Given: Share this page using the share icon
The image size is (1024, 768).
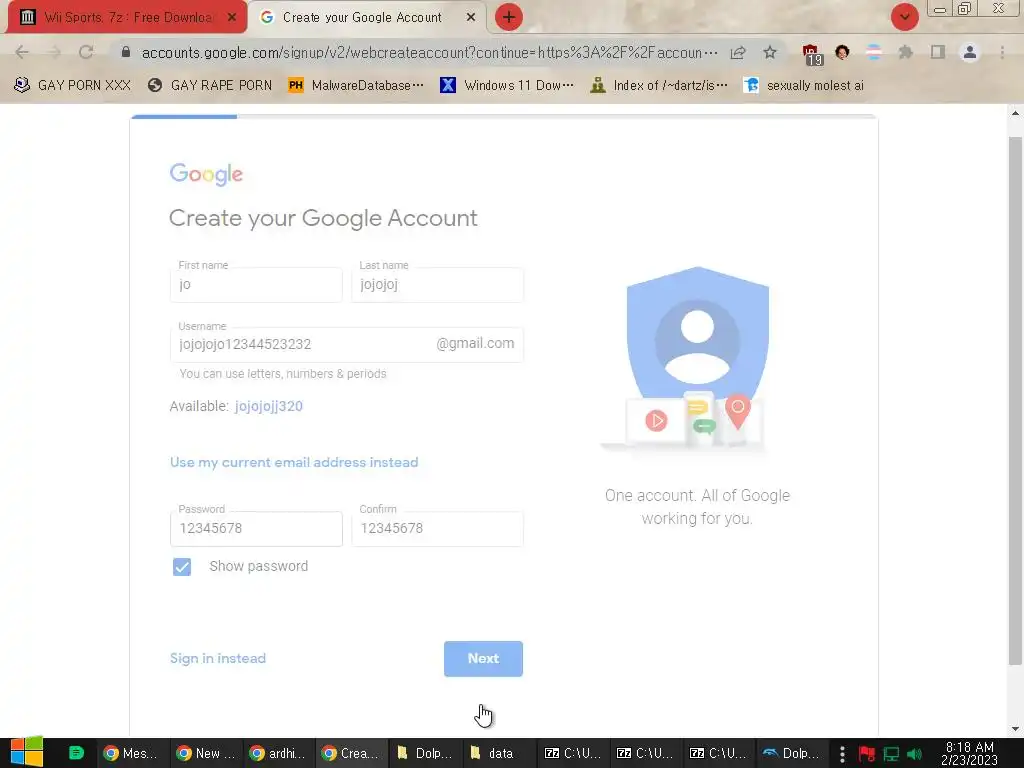Looking at the screenshot, I should coord(738,52).
